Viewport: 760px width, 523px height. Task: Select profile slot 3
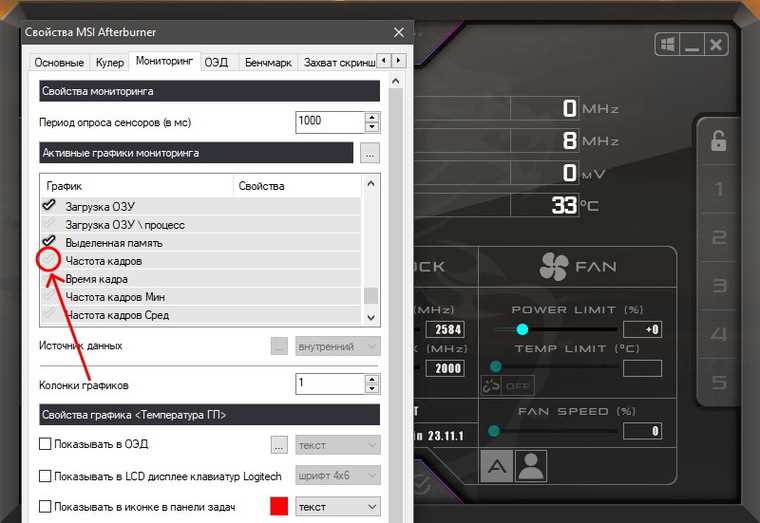tap(719, 285)
